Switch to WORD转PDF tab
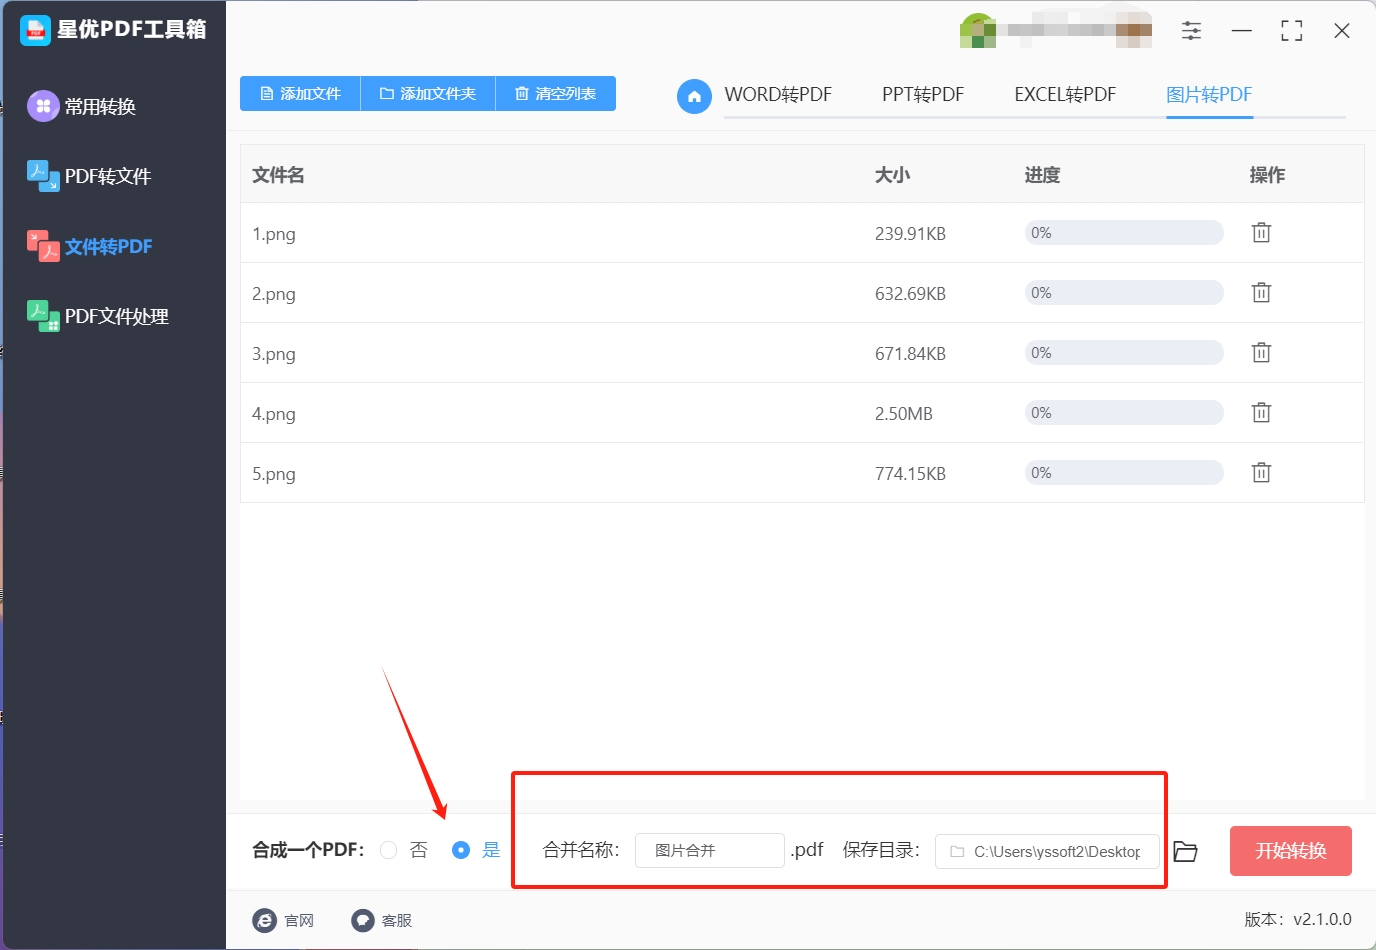1376x950 pixels. click(x=778, y=94)
